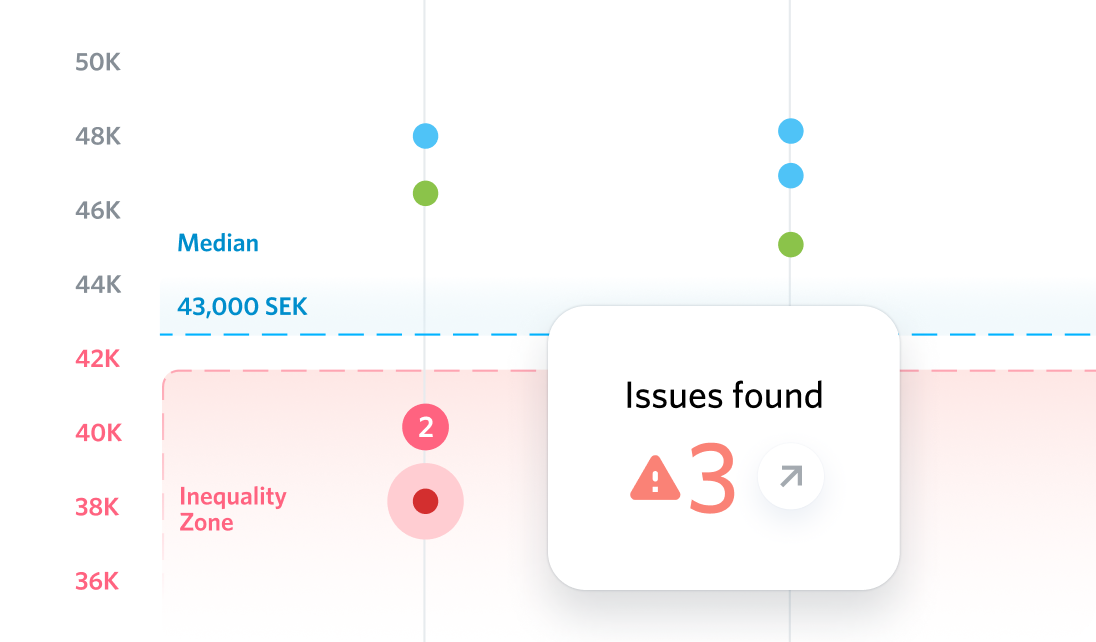Screen dimensions: 1096x642
Task: Click the Median label
Action: 218,243
